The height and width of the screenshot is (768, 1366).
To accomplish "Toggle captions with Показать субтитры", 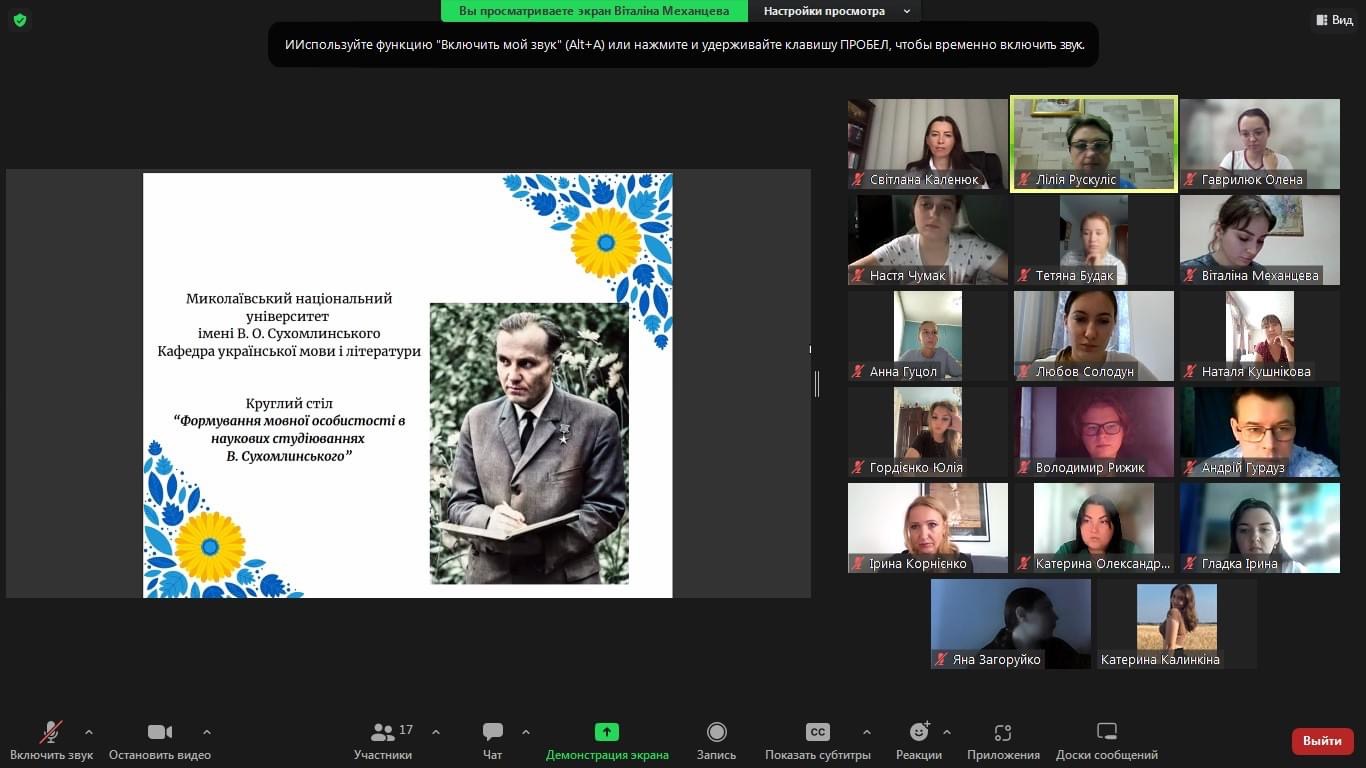I will [x=817, y=733].
